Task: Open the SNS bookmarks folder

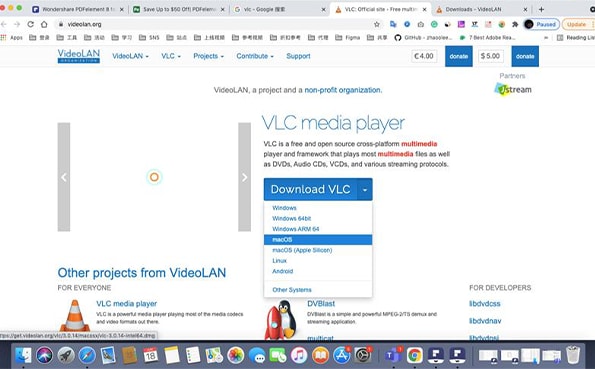Action: point(149,38)
